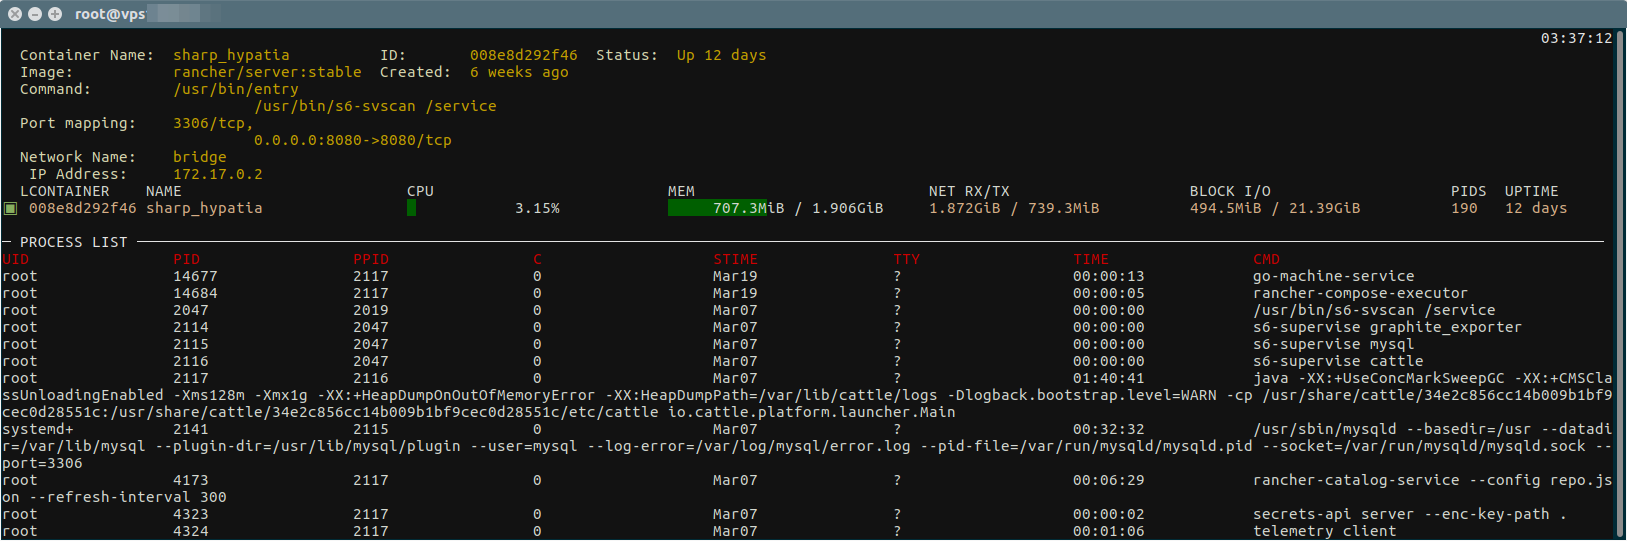This screenshot has height=541, width=1627.
Task: Select the PID column header
Action: [186, 259]
